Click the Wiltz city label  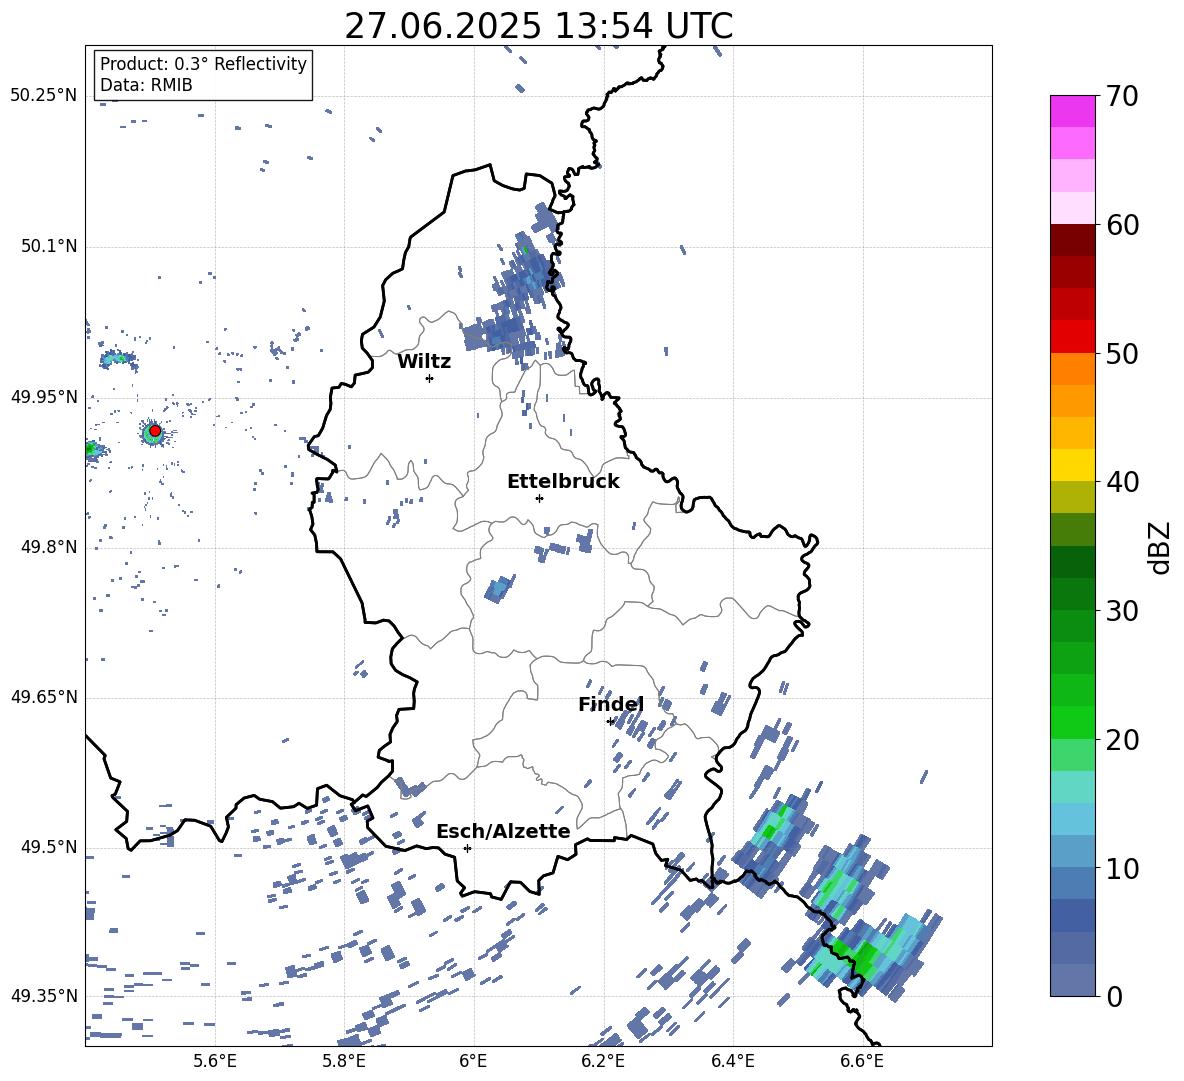pyautogui.click(x=424, y=362)
